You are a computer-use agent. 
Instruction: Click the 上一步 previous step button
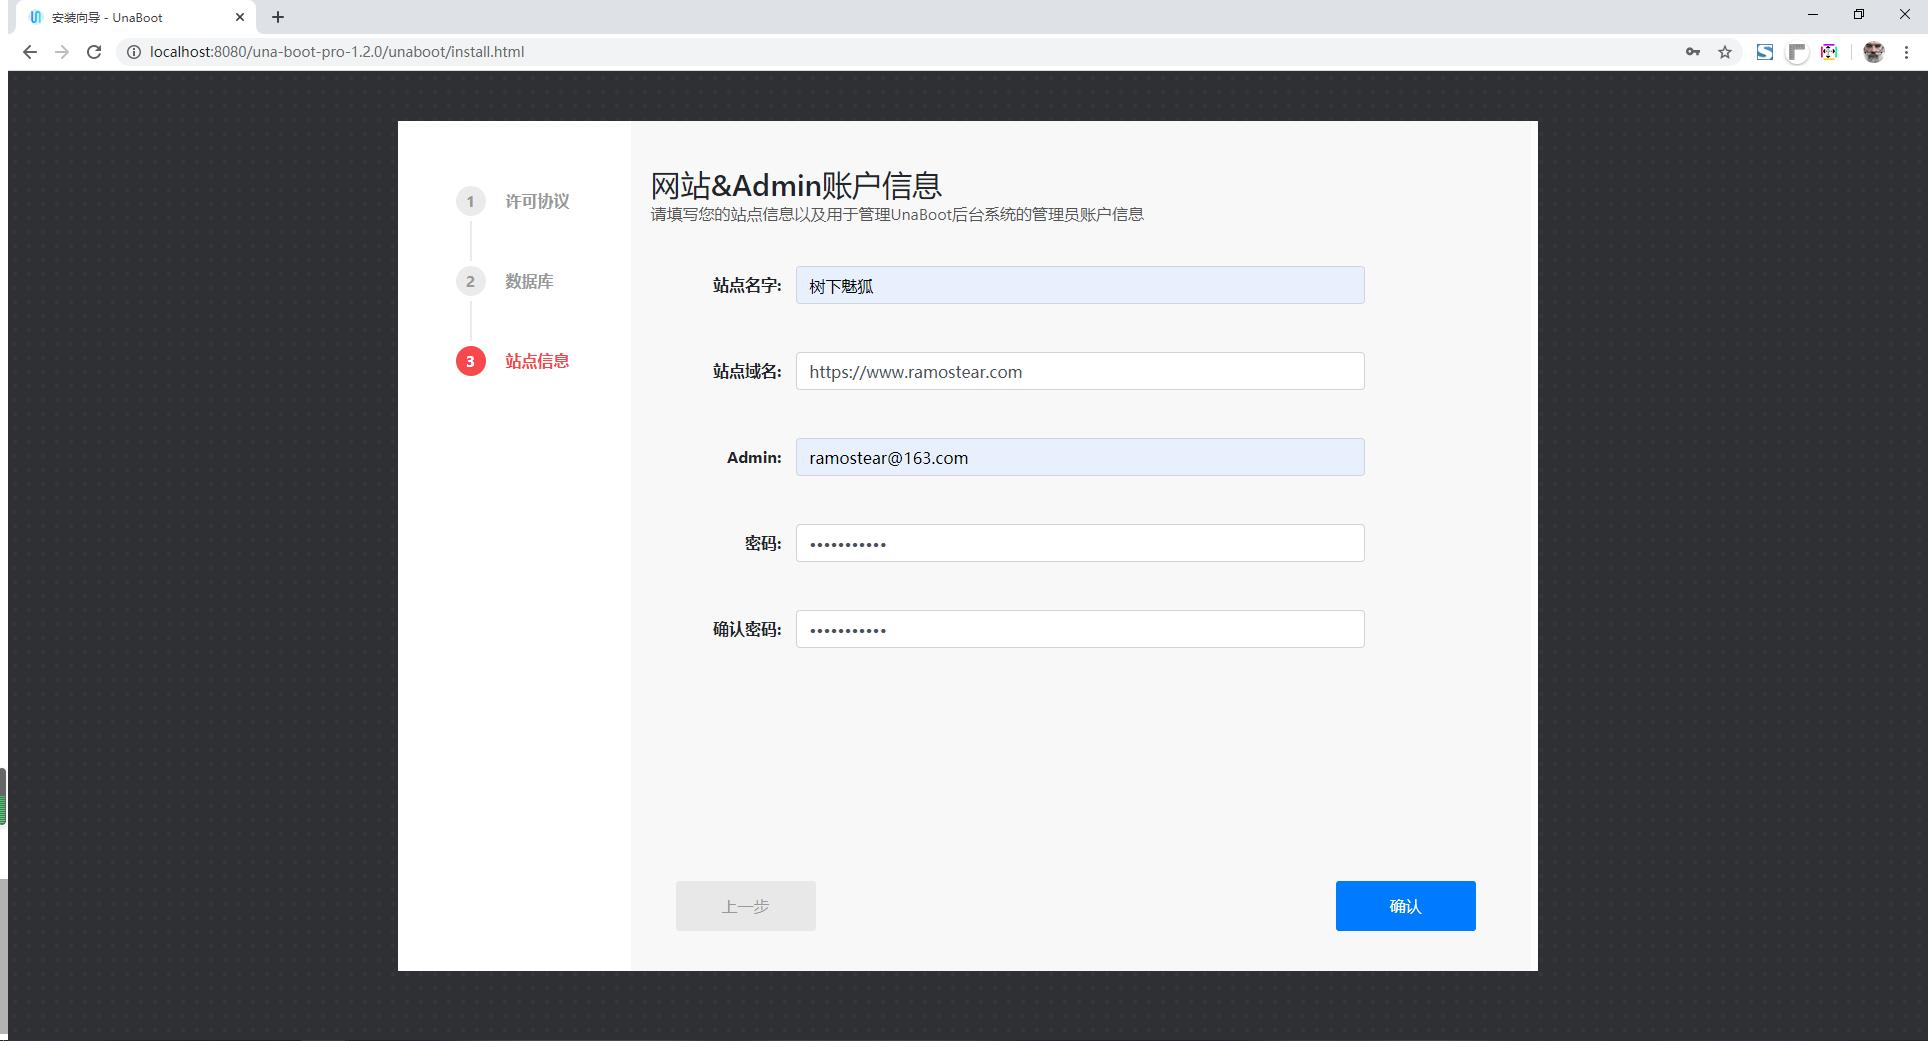pos(745,906)
